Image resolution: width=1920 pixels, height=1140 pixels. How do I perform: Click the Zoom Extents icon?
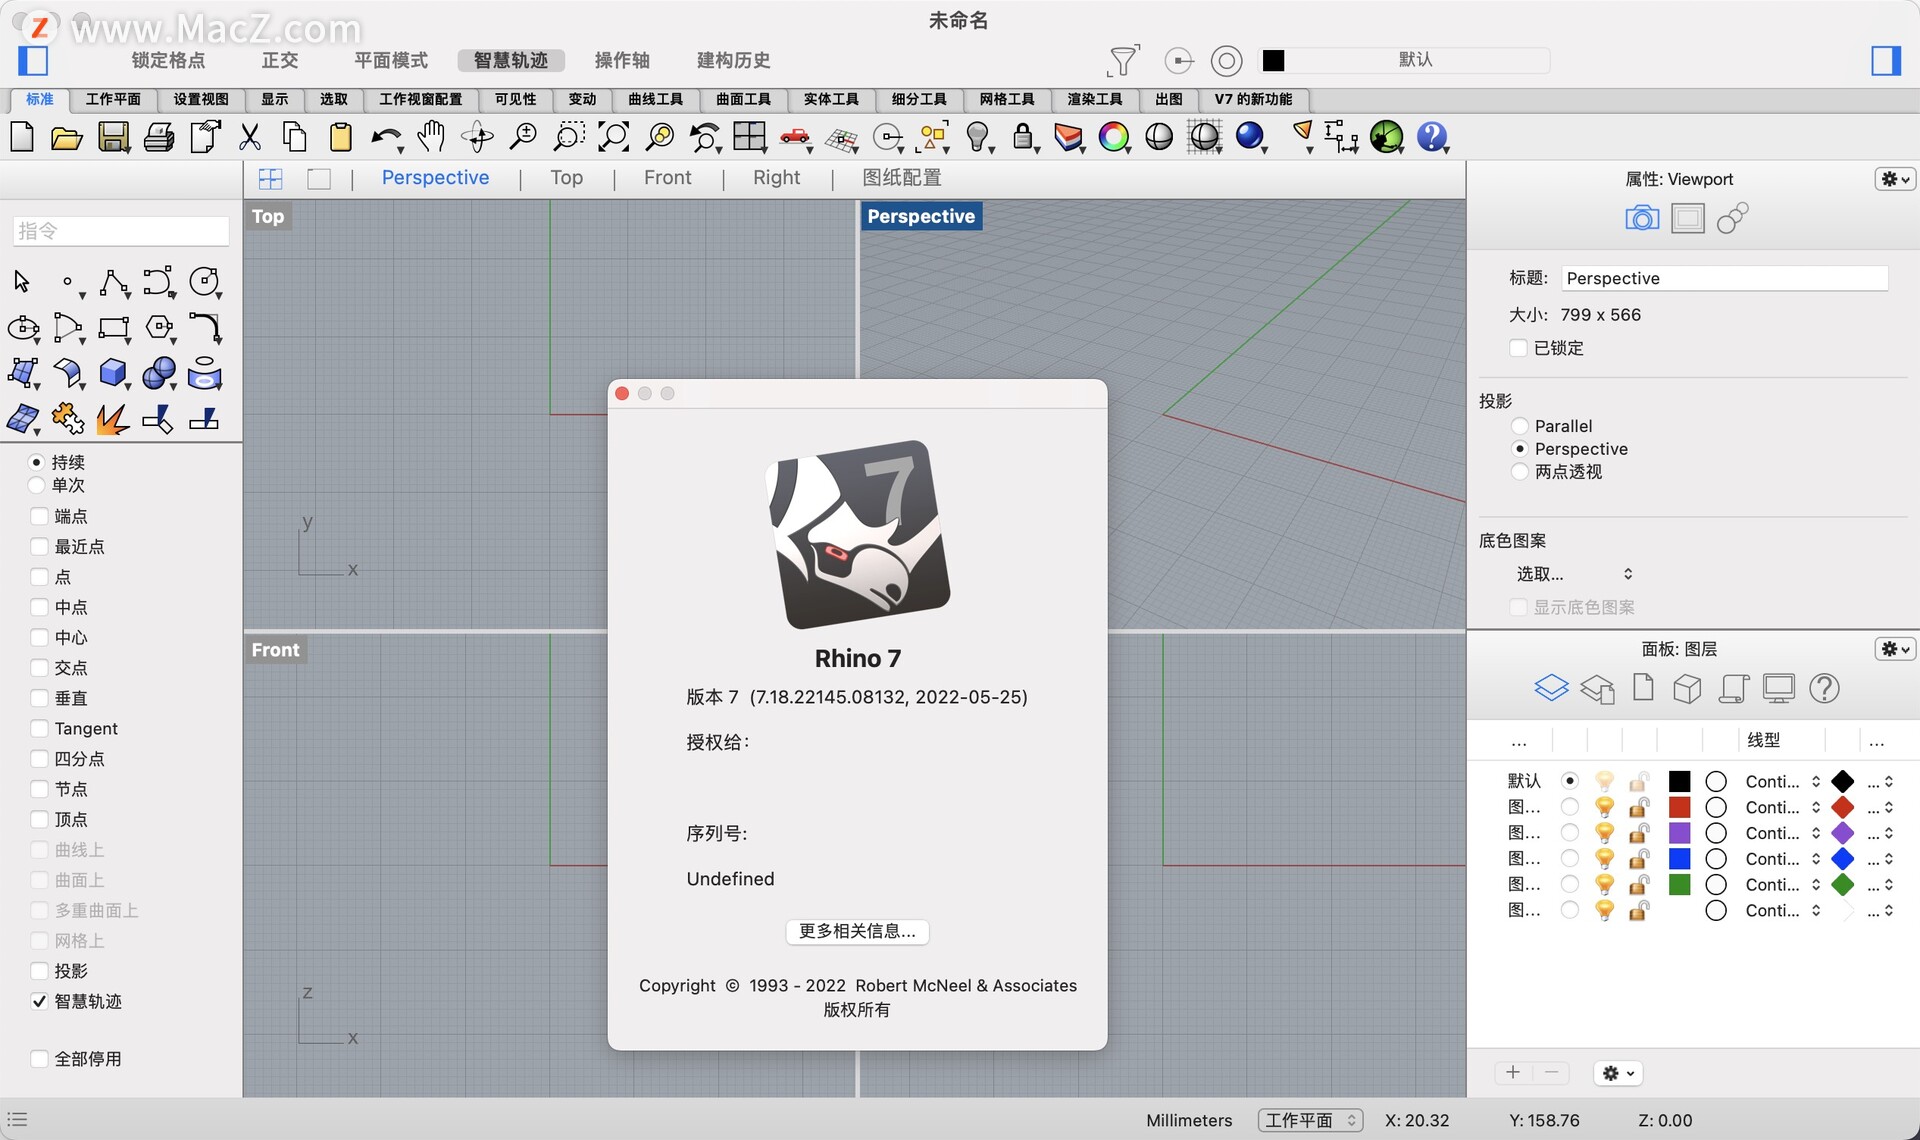612,137
